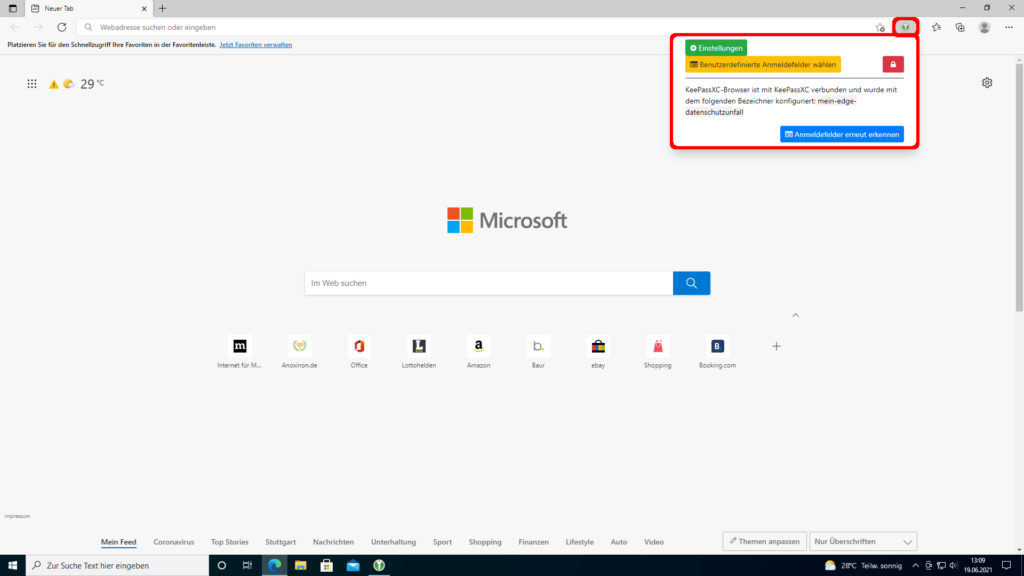Viewport: 1024px width, 576px height.
Task: Add a new quick link tile
Action: click(776, 346)
